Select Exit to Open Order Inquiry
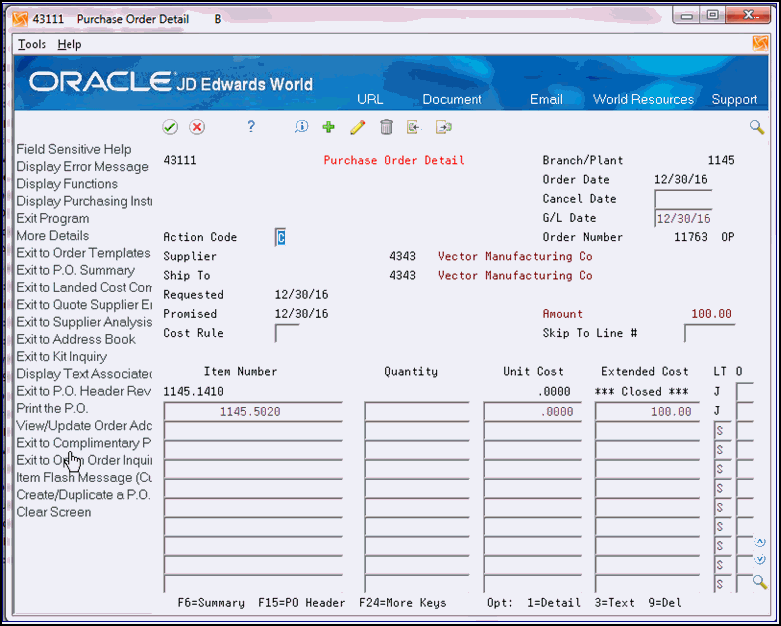This screenshot has height=626, width=781. click(x=84, y=460)
